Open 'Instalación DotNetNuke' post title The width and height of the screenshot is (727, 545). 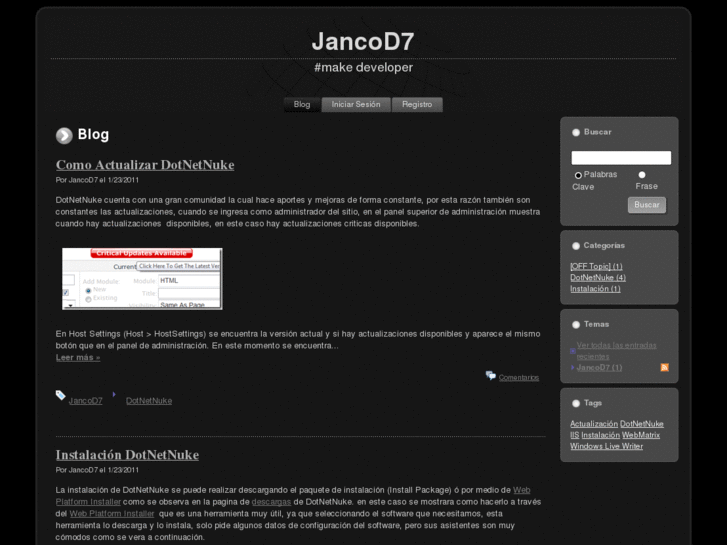click(x=127, y=455)
